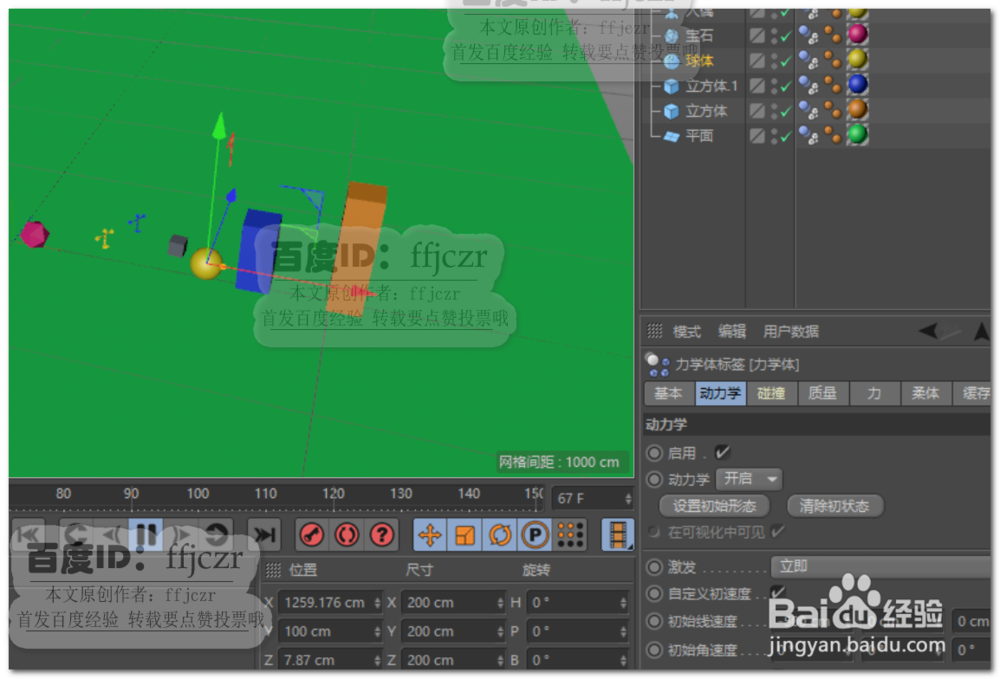The height and width of the screenshot is (679, 1000).
Task: Toggle parameter keyframe recording P icon
Action: 536,534
